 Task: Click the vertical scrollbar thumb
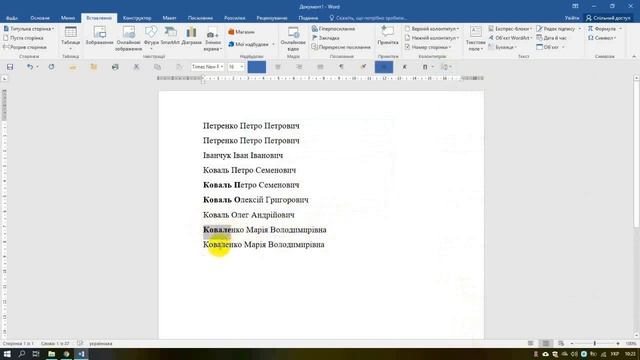637,155
